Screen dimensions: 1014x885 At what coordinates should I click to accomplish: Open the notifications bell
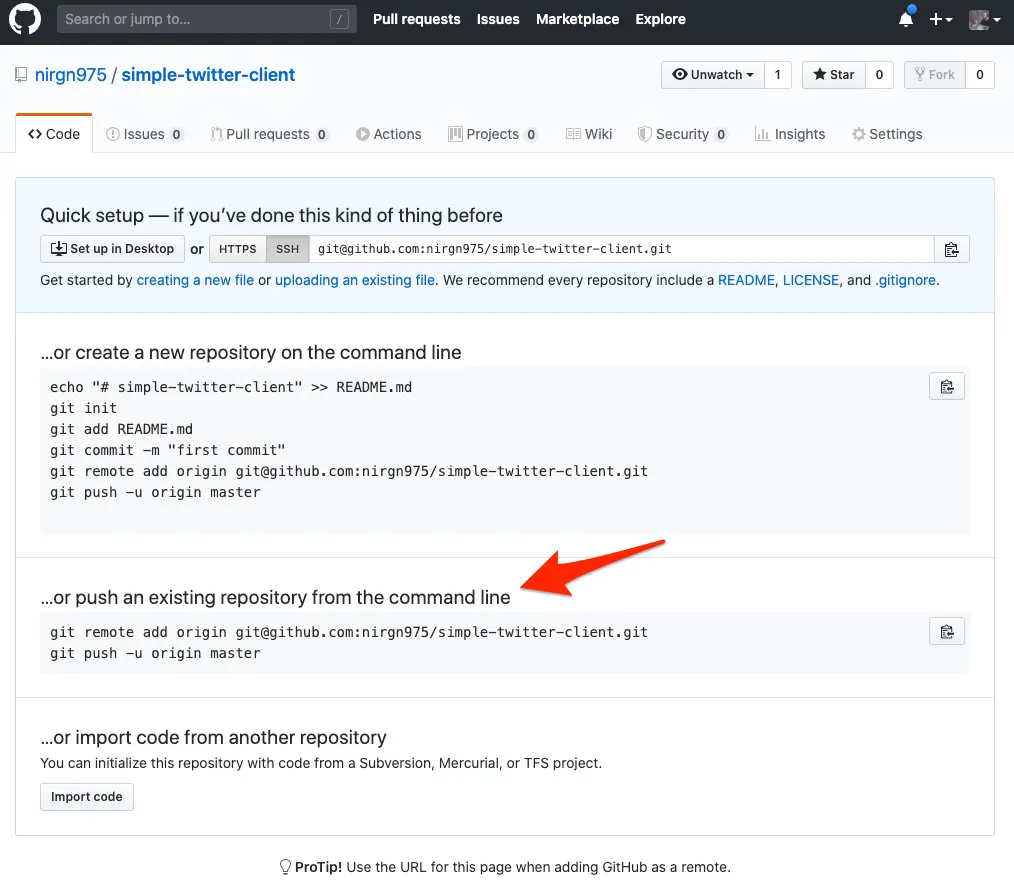tap(905, 19)
